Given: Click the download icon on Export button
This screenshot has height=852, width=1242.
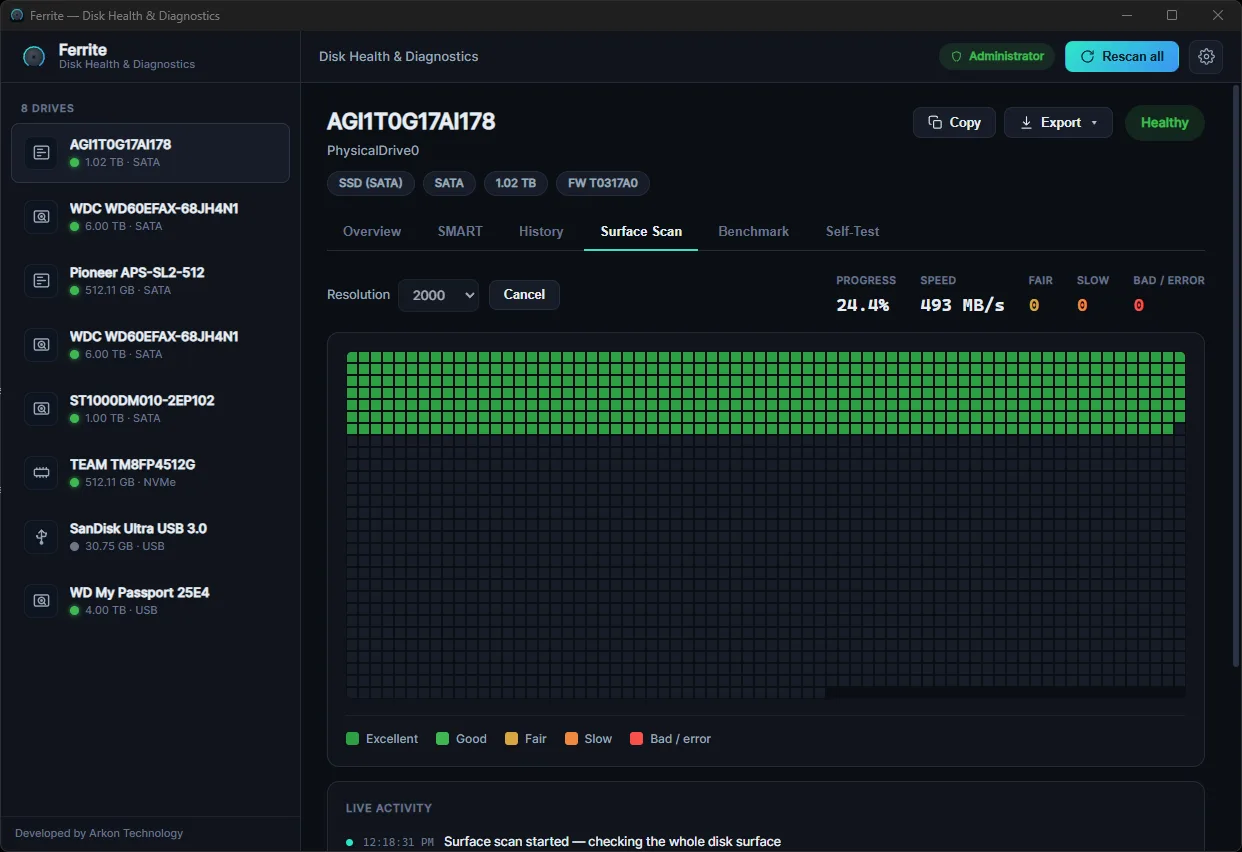Looking at the screenshot, I should [x=1026, y=122].
